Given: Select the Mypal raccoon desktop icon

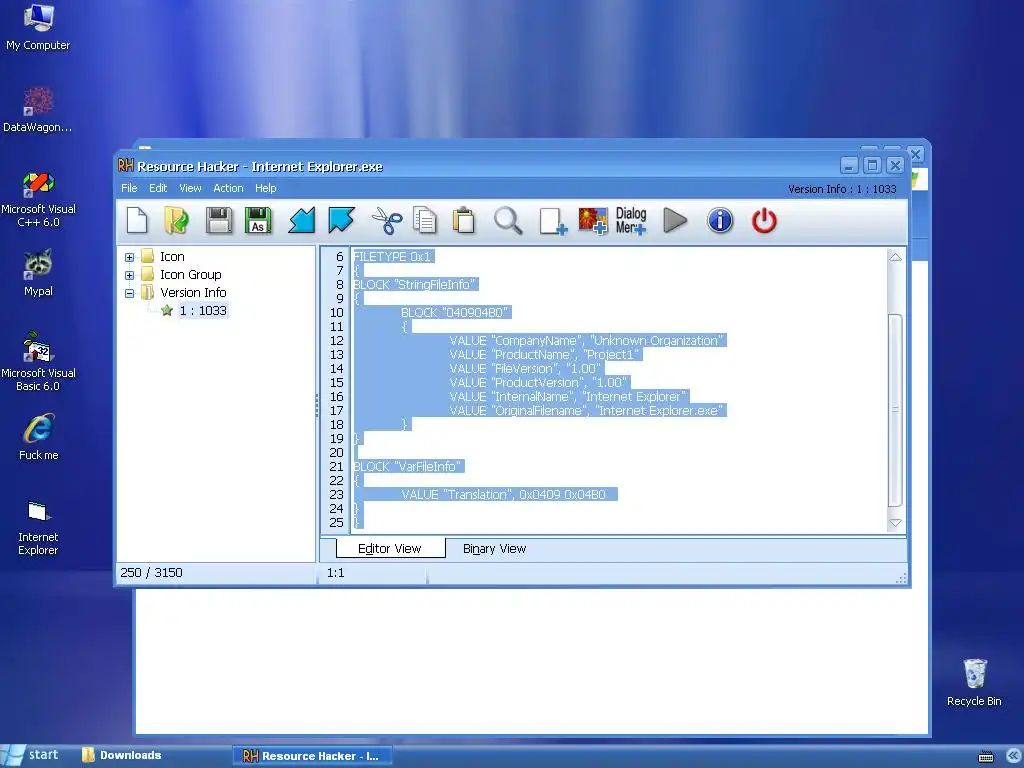Looking at the screenshot, I should (x=38, y=273).
